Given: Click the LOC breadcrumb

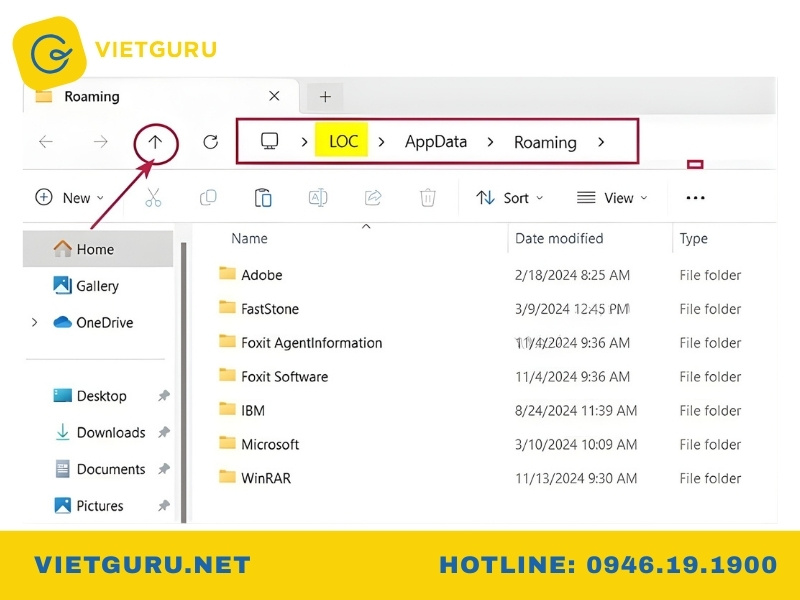Looking at the screenshot, I should point(343,141).
